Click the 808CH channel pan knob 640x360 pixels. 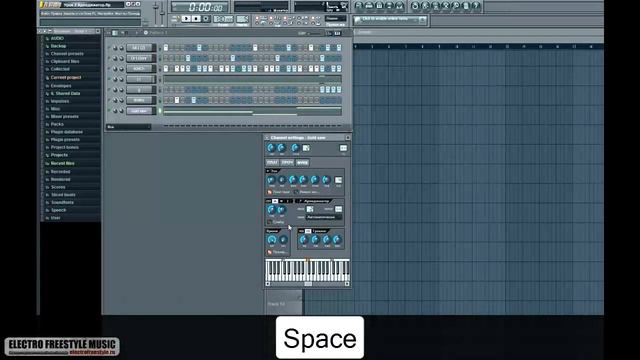click(115, 69)
